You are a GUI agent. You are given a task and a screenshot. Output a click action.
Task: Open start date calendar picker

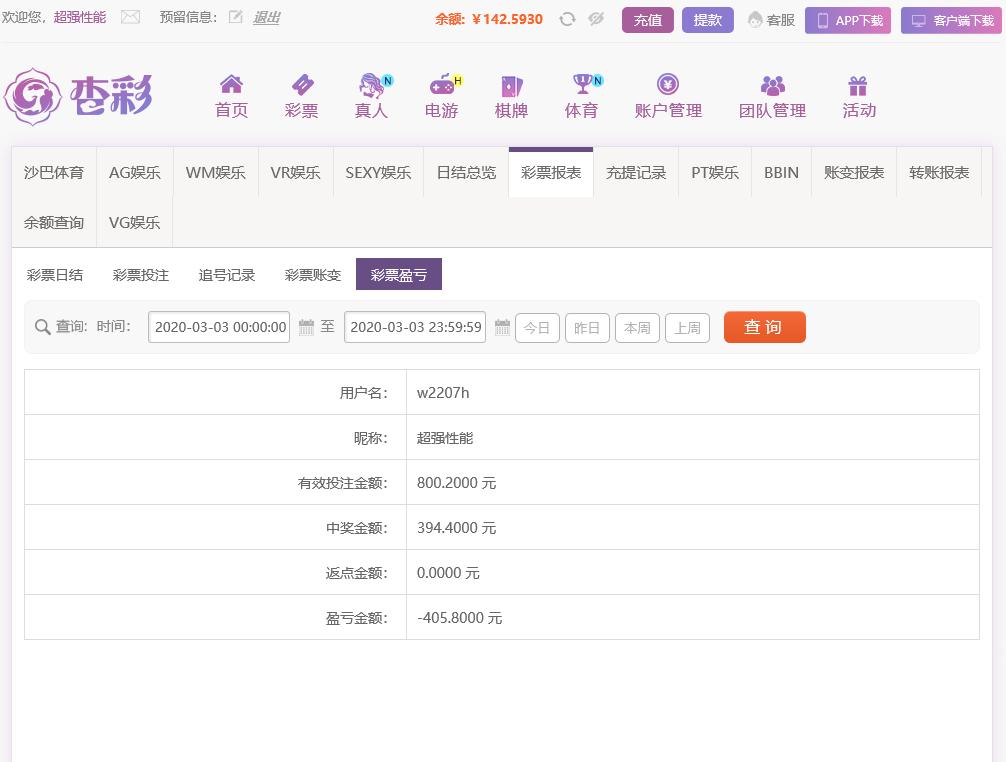point(307,327)
